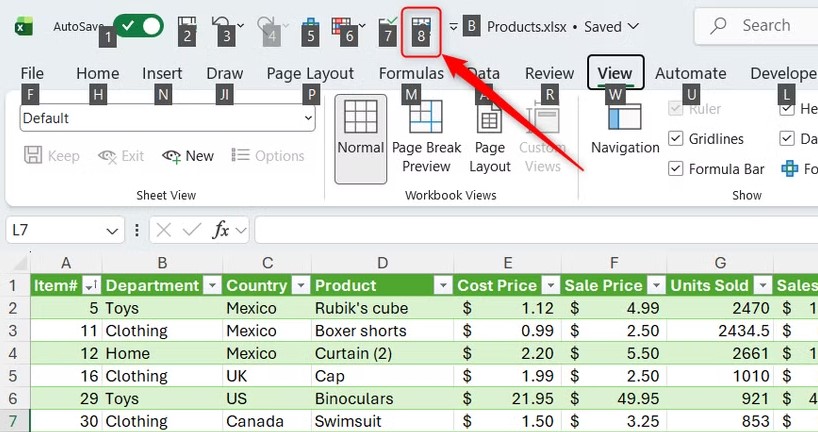Open the Department column filter dropdown

(212, 285)
